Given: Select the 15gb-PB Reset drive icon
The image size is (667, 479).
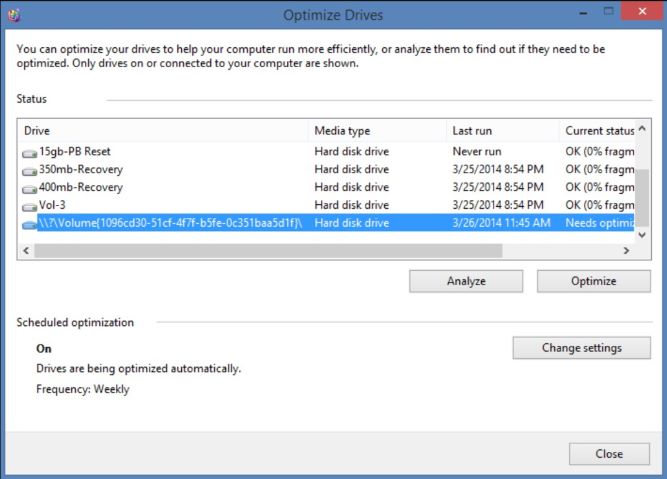Looking at the screenshot, I should (29, 153).
